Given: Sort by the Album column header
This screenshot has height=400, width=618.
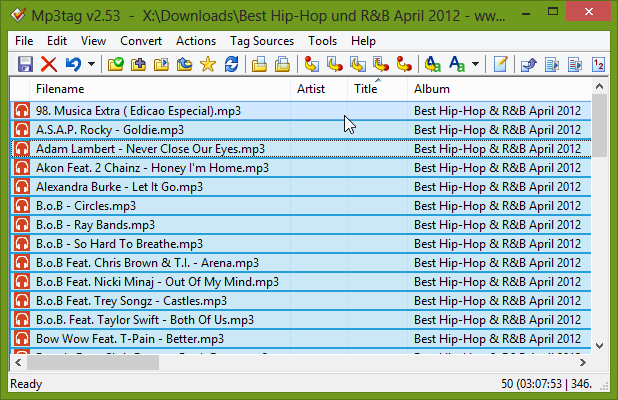Looking at the screenshot, I should 499,89.
